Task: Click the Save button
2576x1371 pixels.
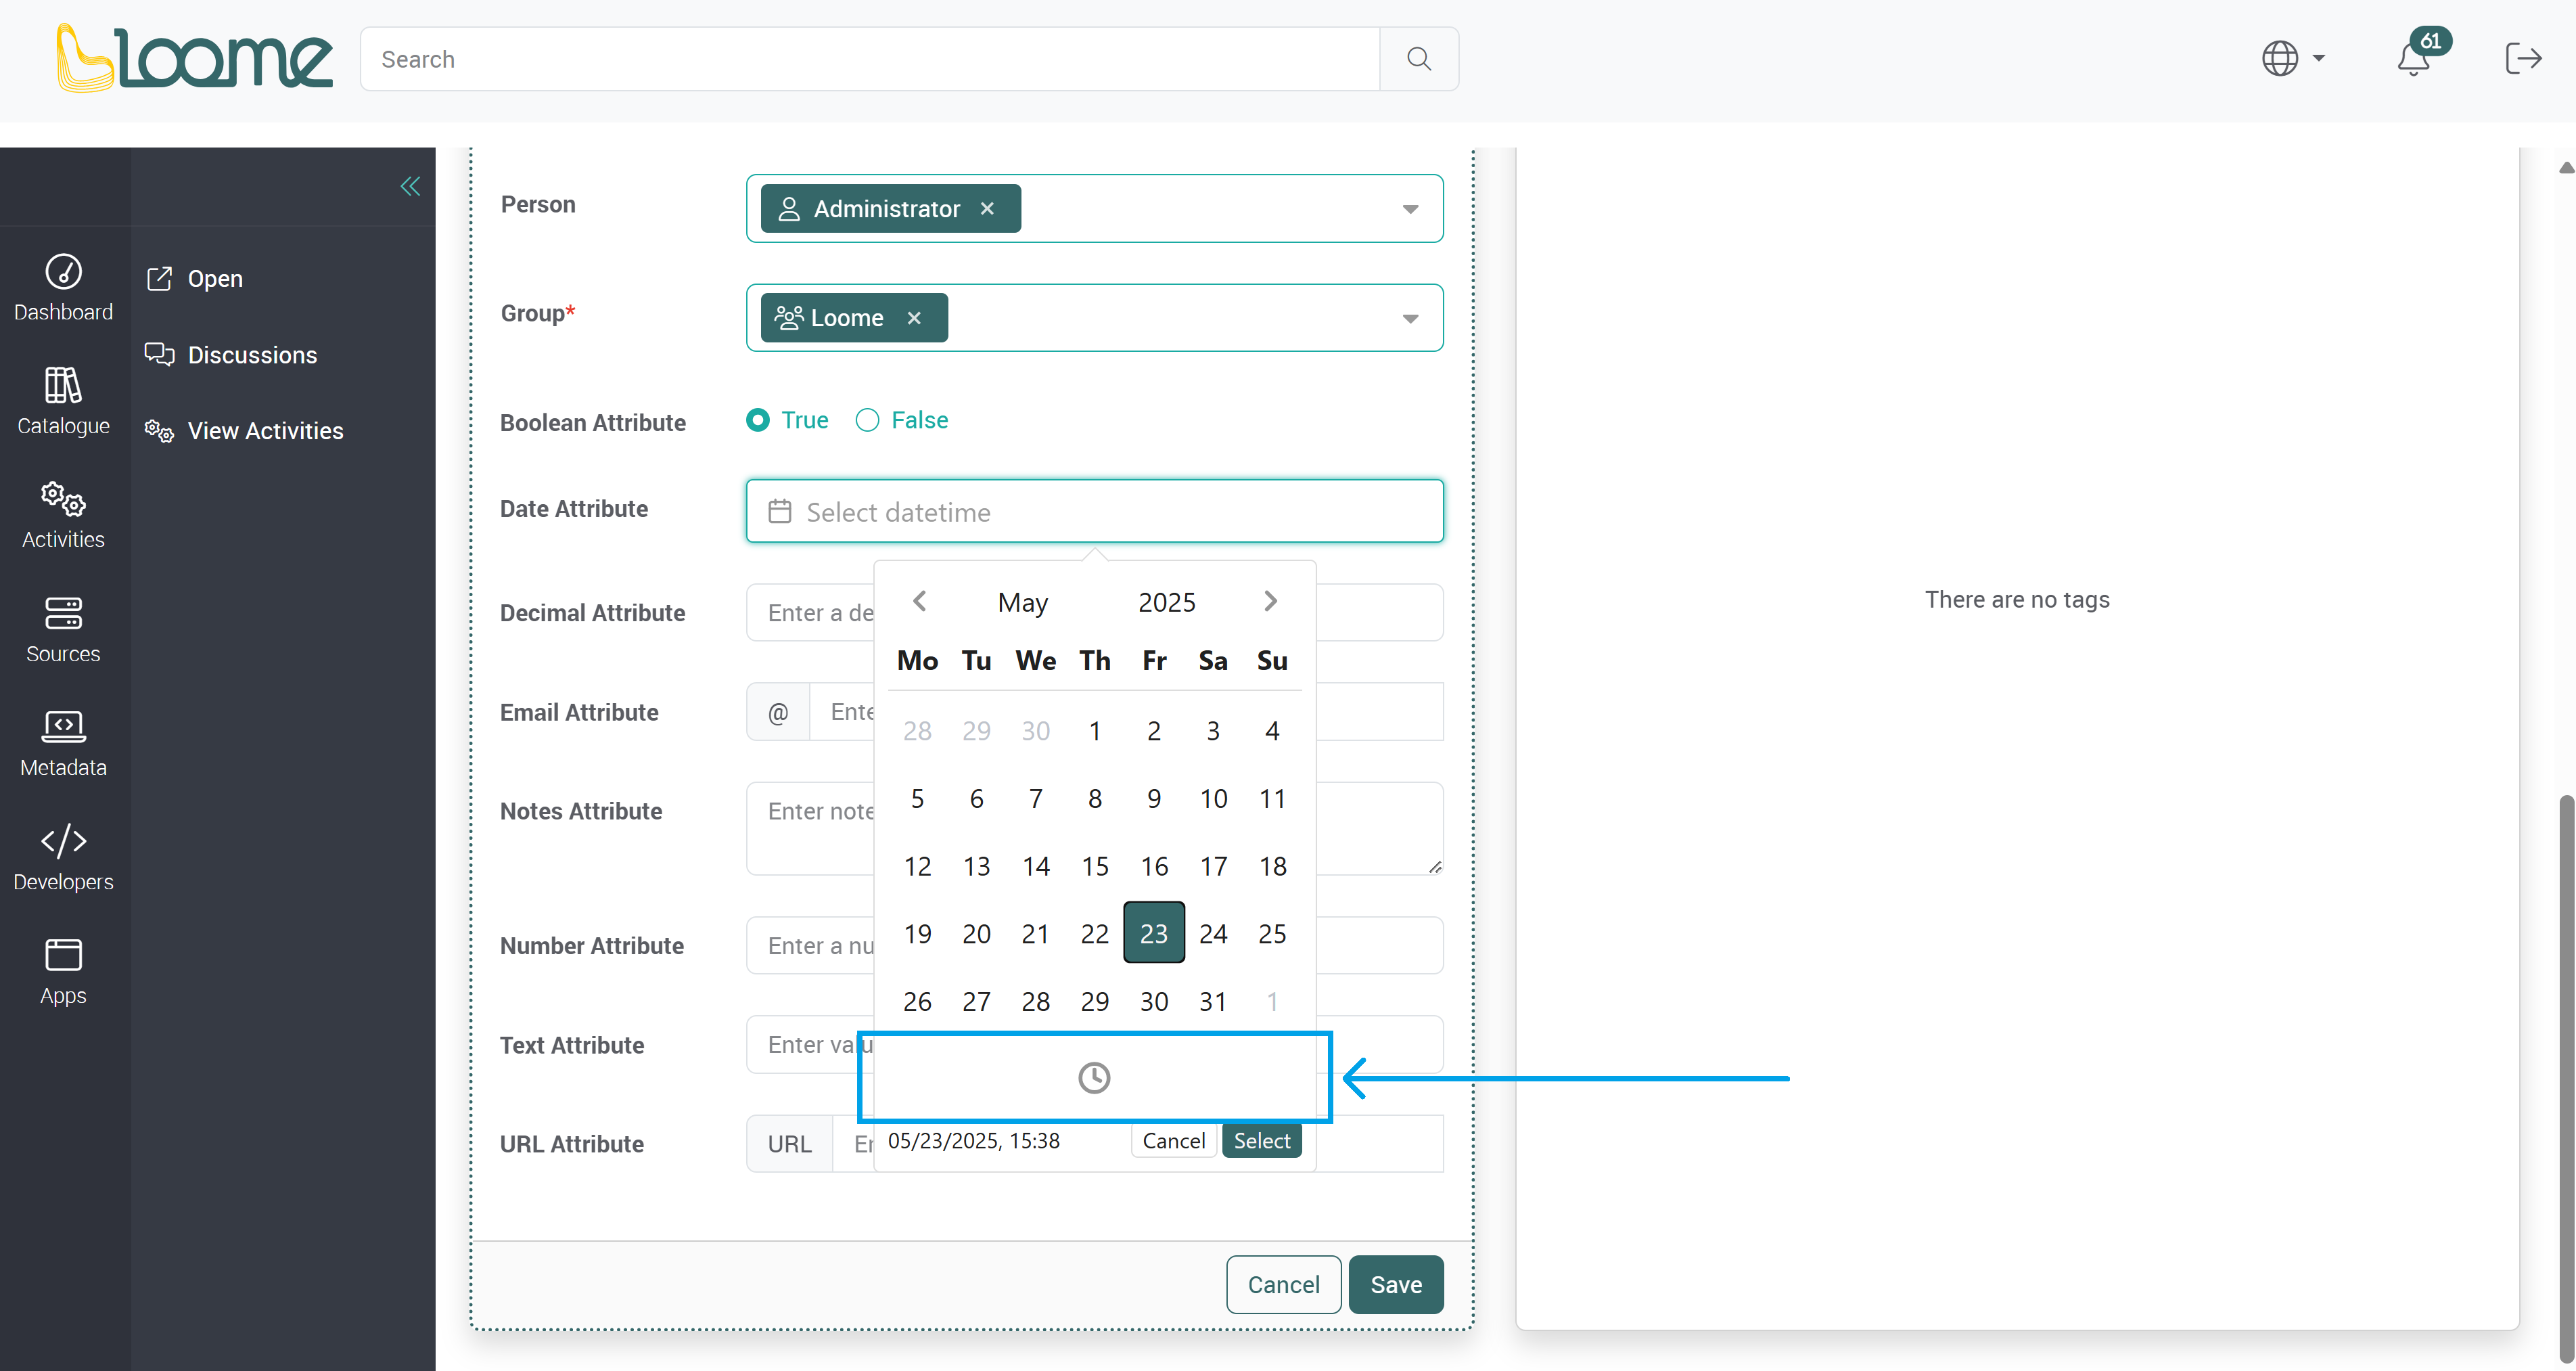Action: pos(1395,1284)
